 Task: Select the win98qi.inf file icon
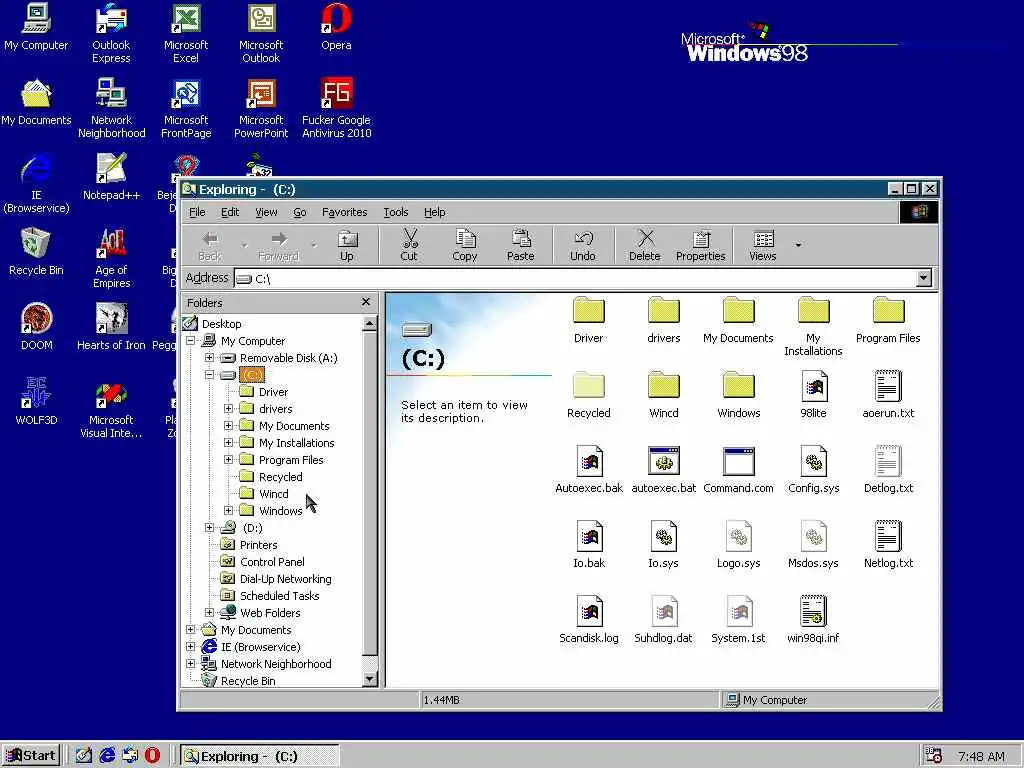click(814, 620)
